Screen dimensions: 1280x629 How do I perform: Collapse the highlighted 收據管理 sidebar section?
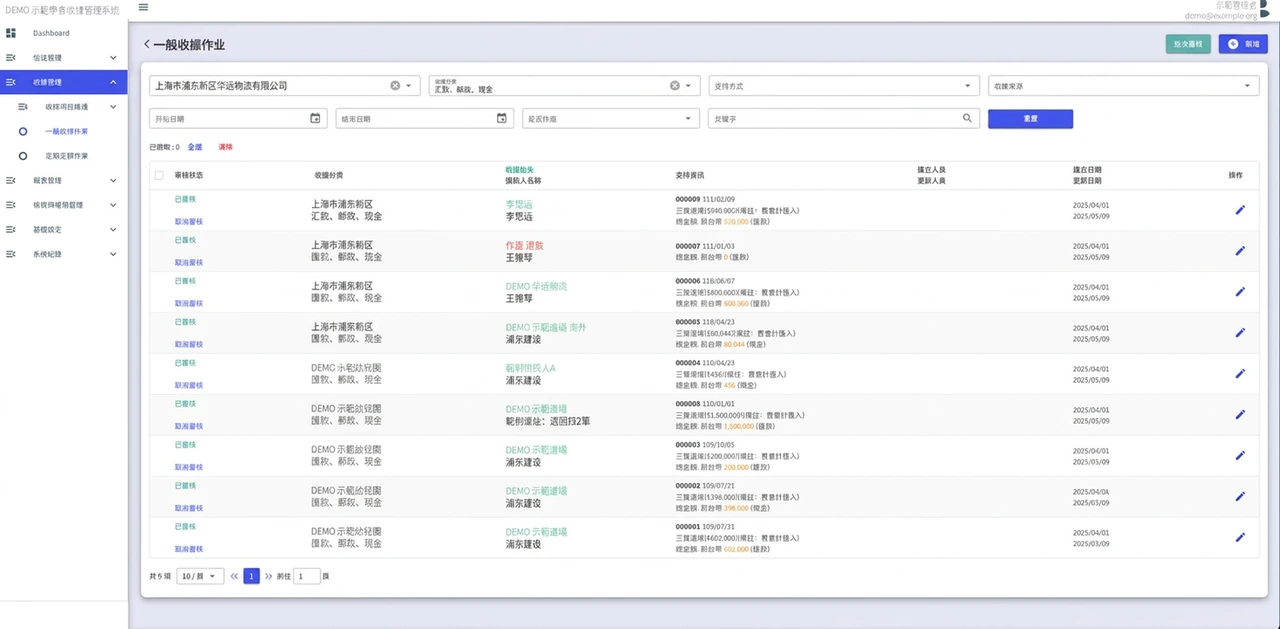click(x=113, y=82)
